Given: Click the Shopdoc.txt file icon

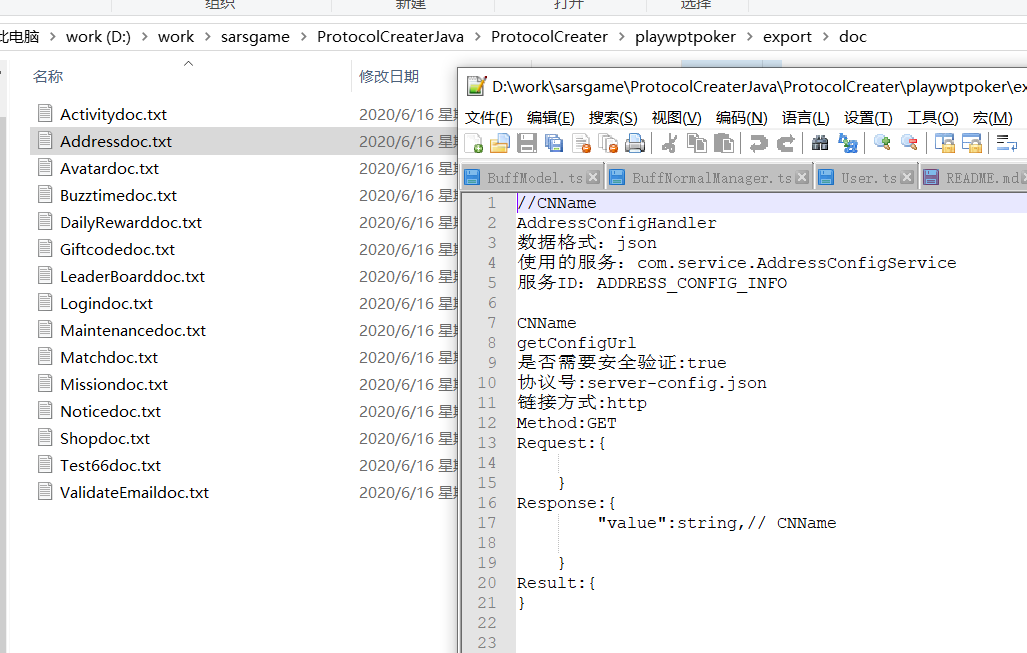Looking at the screenshot, I should click(x=45, y=437).
